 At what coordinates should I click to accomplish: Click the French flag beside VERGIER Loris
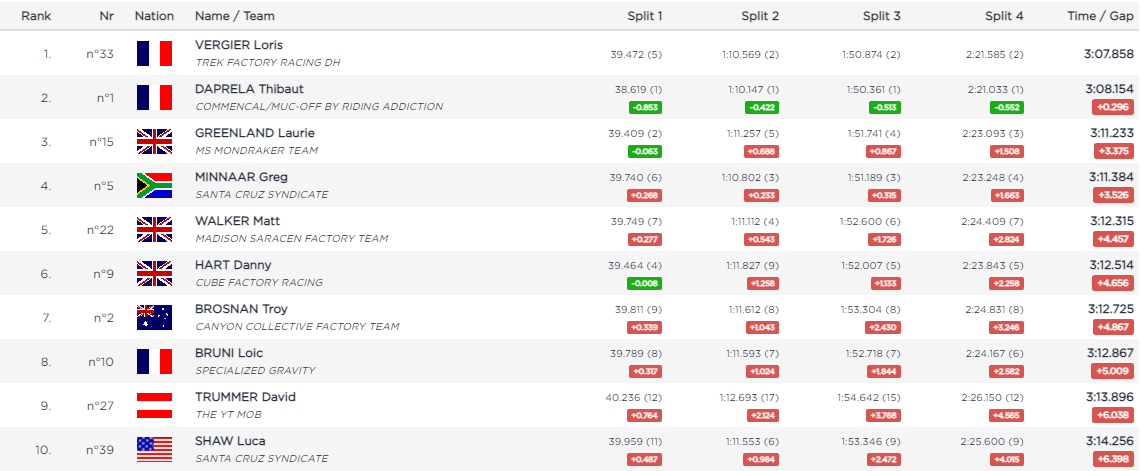(x=154, y=53)
